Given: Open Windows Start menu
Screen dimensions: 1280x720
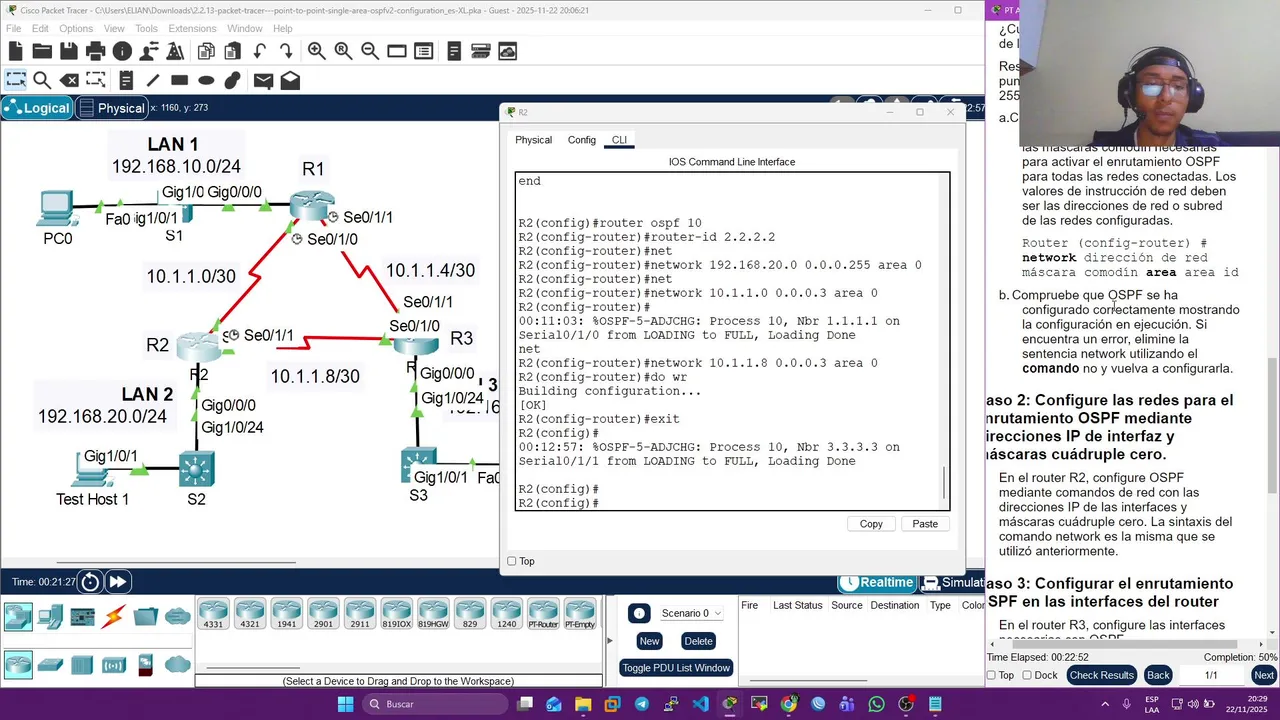Looking at the screenshot, I should (345, 704).
